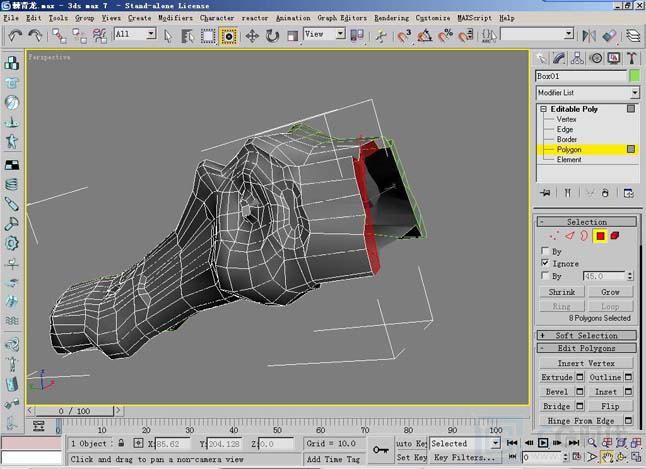This screenshot has width=646, height=469.
Task: Switch to the Hierarchy panel tab
Action: 577,58
